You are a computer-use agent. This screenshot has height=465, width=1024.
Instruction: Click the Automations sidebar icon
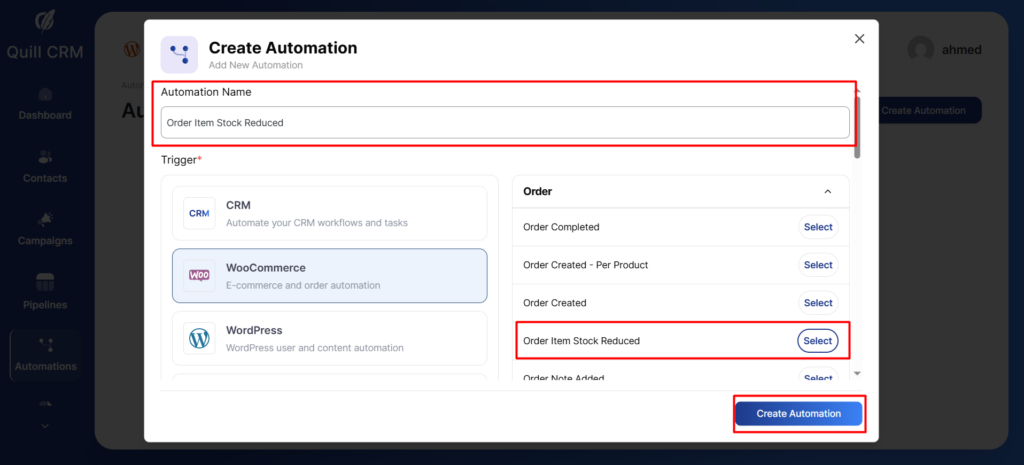pyautogui.click(x=45, y=354)
